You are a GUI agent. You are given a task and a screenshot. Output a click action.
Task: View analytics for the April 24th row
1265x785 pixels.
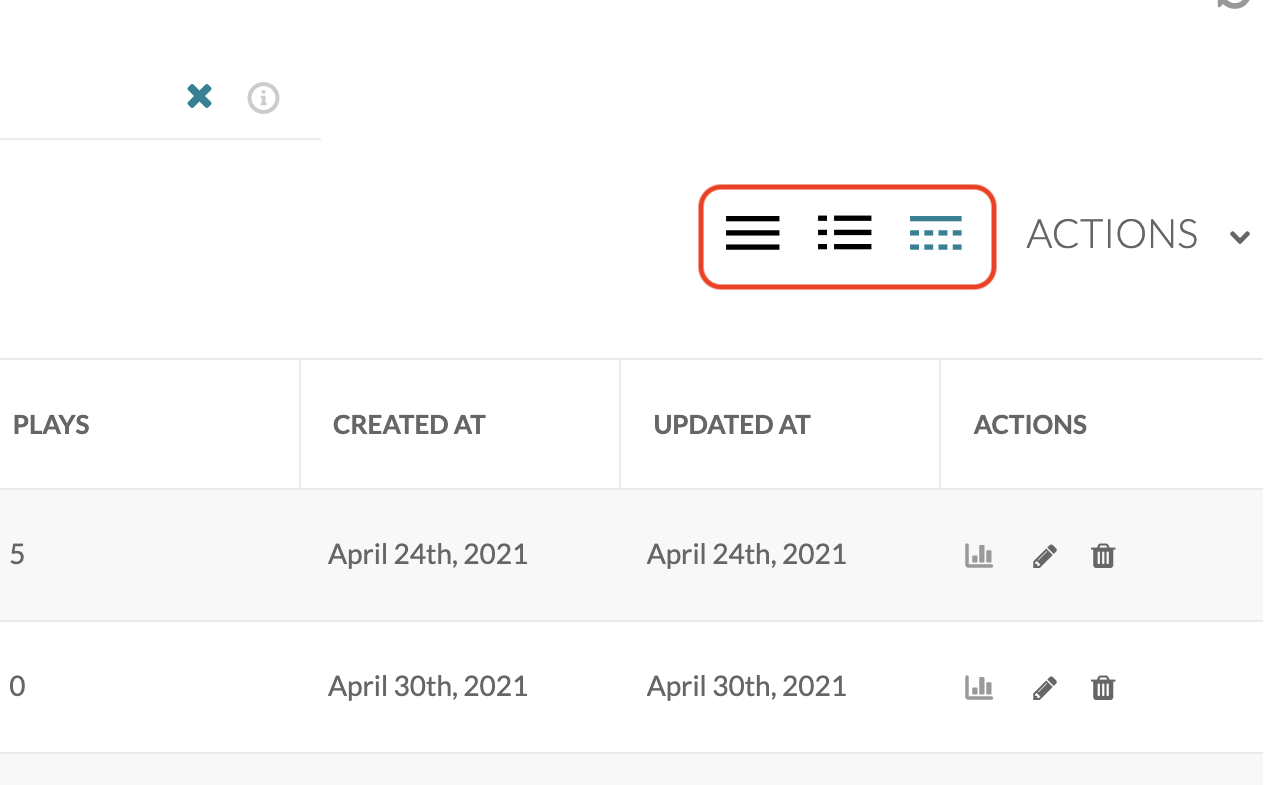[x=978, y=556]
